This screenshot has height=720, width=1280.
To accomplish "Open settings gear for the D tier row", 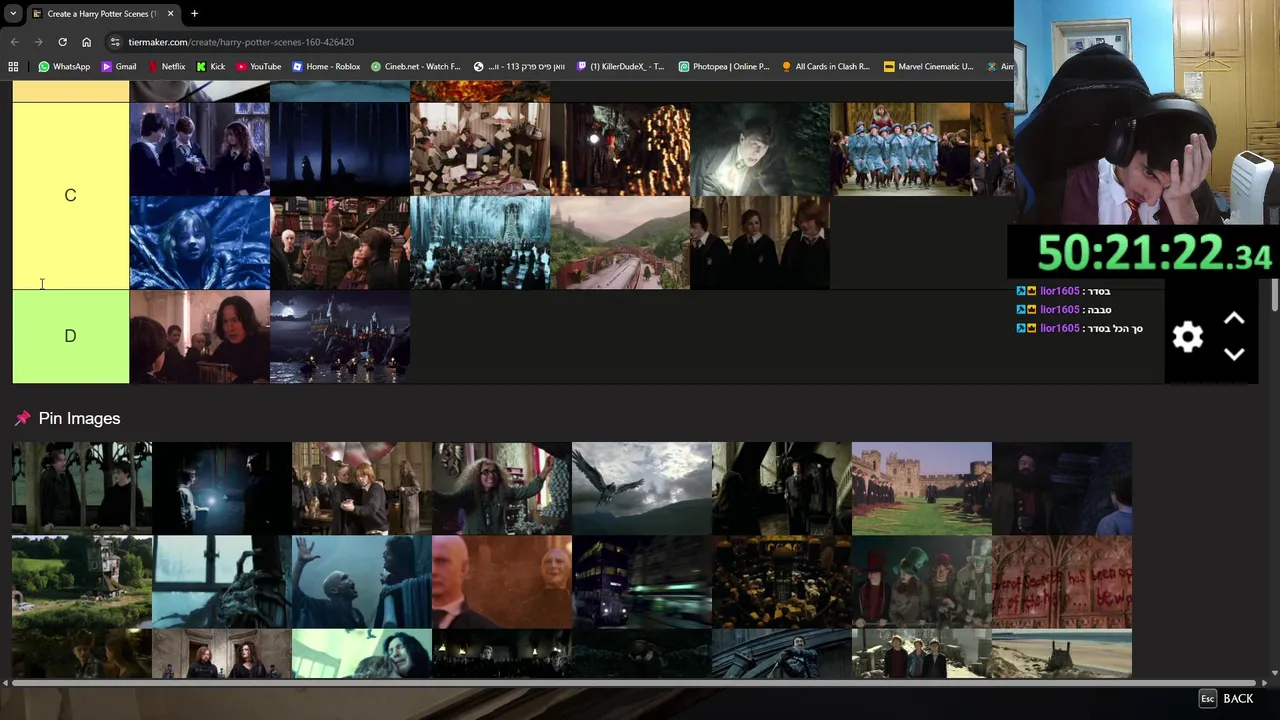I will point(1187,336).
